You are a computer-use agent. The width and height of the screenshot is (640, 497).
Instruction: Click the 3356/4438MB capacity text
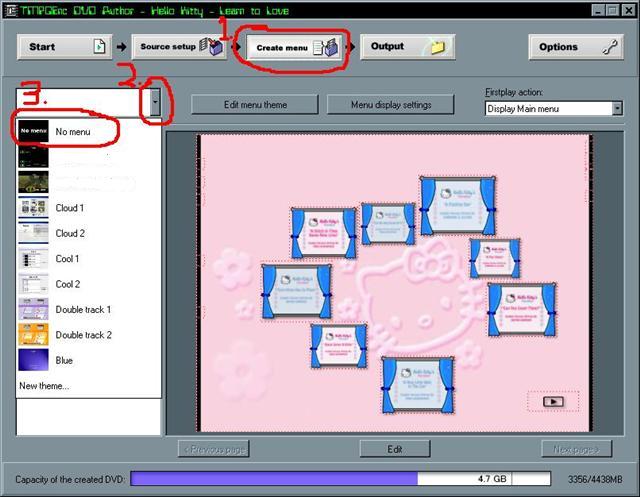pos(595,479)
